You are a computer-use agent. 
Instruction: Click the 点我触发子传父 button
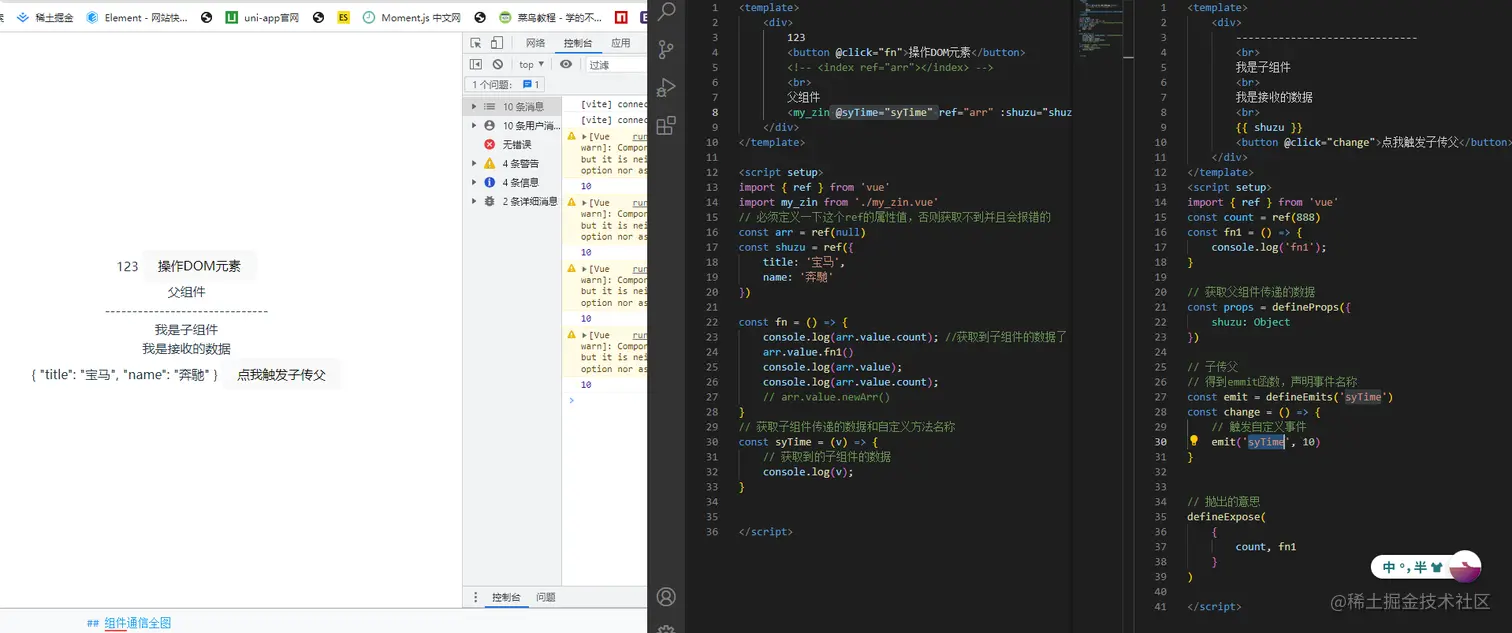coord(281,375)
